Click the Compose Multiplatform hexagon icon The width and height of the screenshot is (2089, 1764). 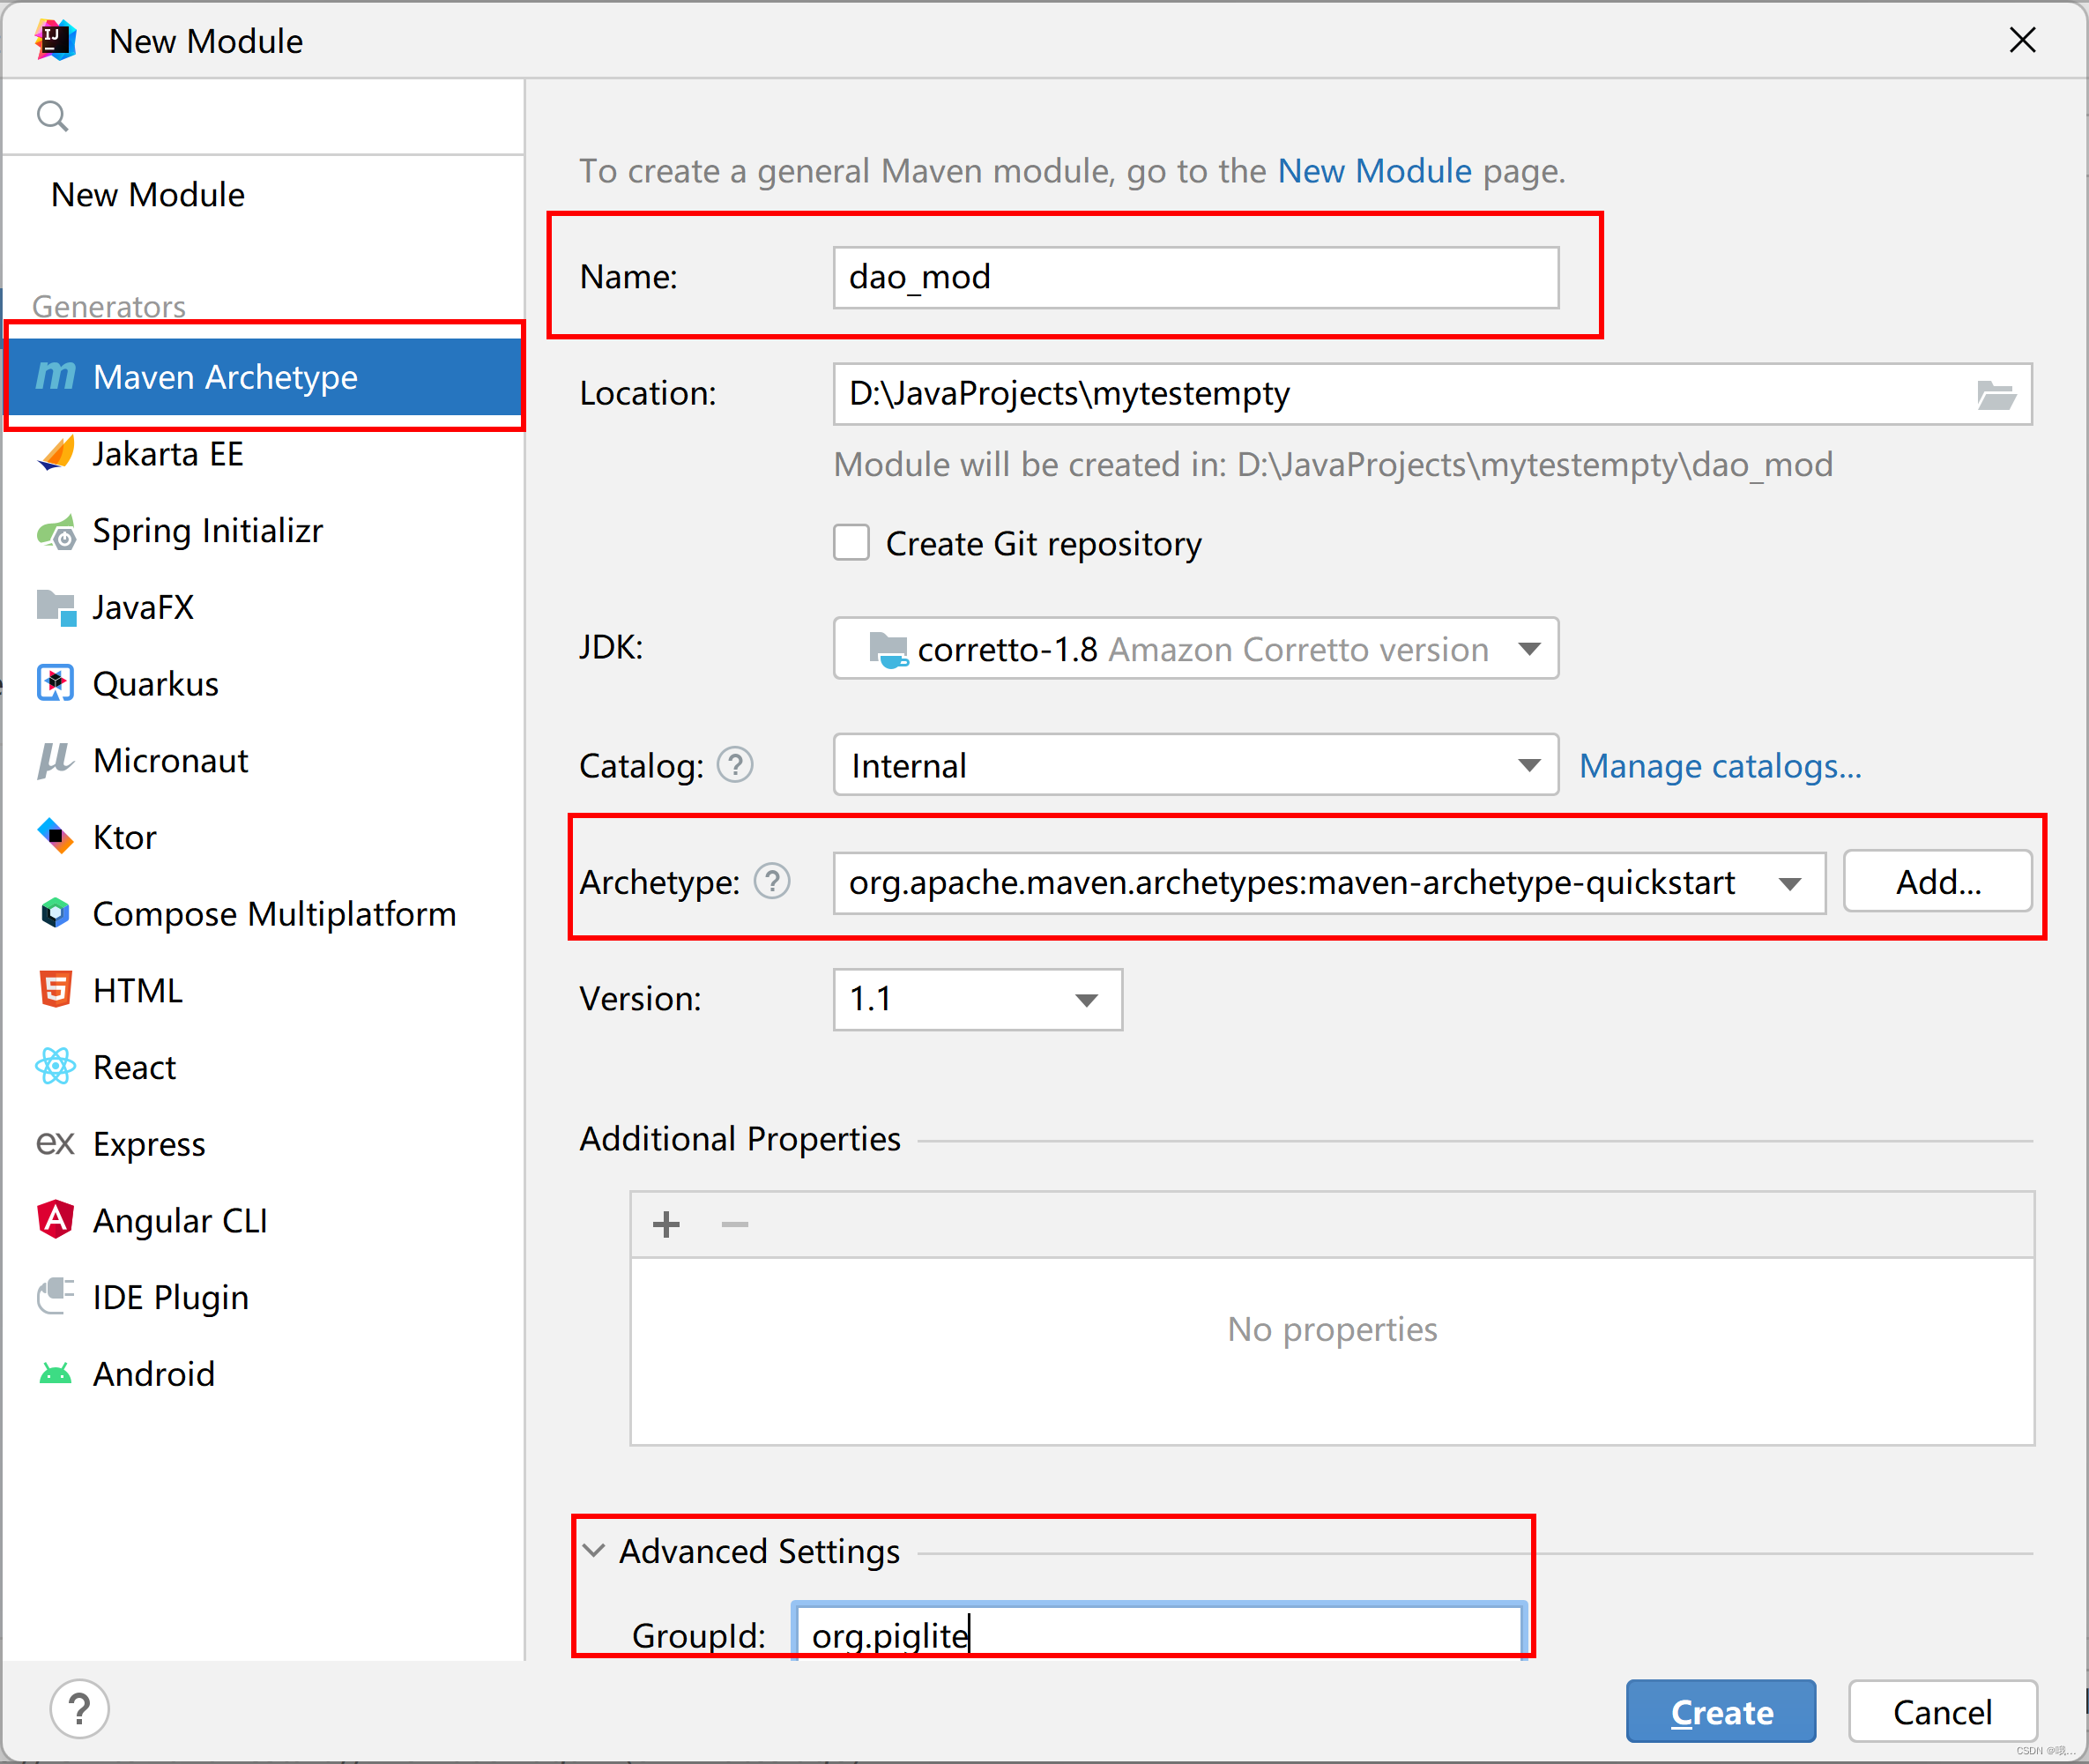(56, 913)
